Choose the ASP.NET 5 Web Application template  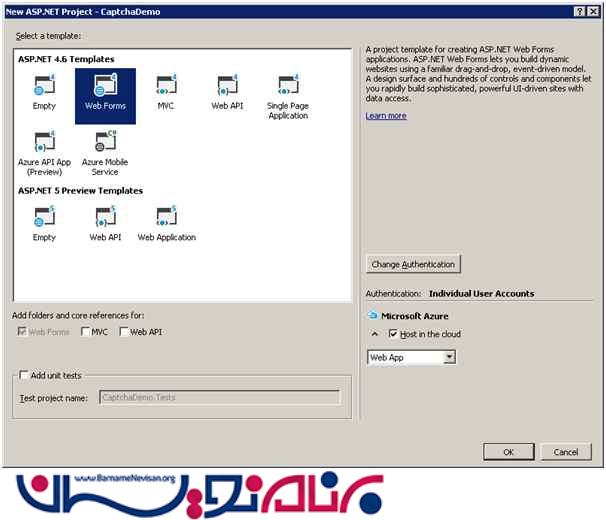[167, 223]
